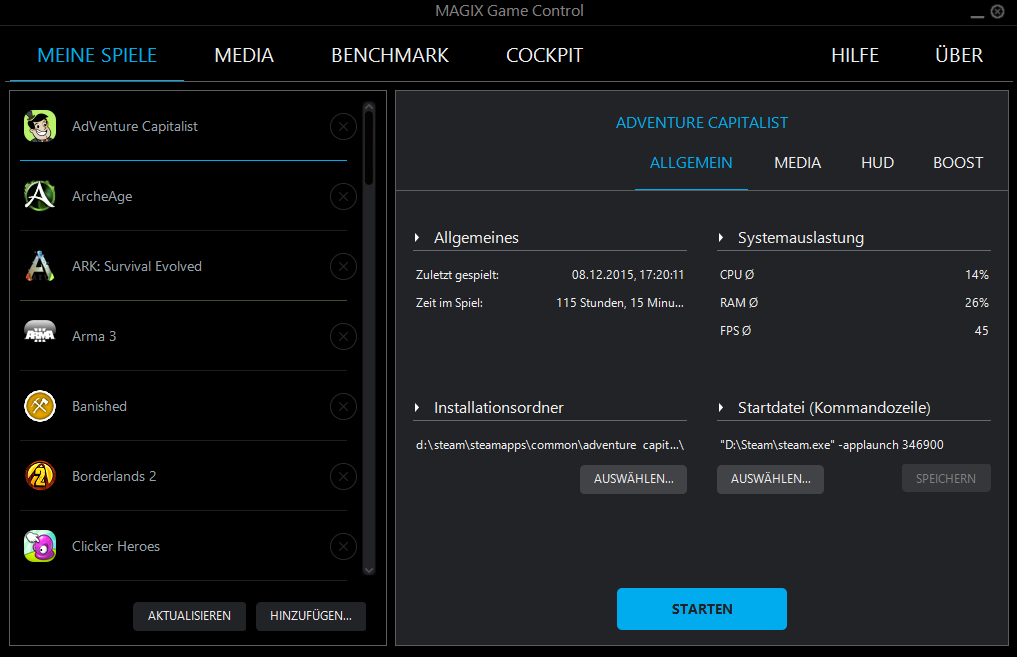Click the AdVenture Capitalist game icon
1017x657 pixels.
(40, 126)
